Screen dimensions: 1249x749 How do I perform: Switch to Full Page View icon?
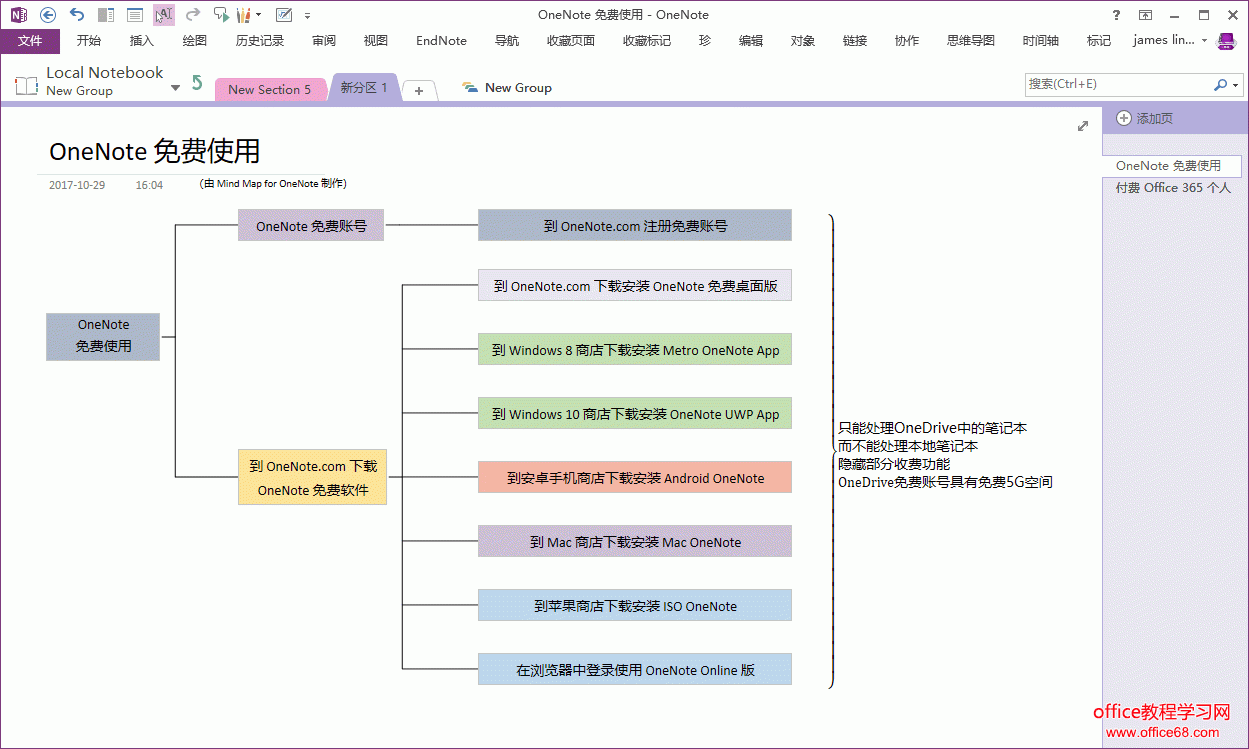tap(135, 15)
